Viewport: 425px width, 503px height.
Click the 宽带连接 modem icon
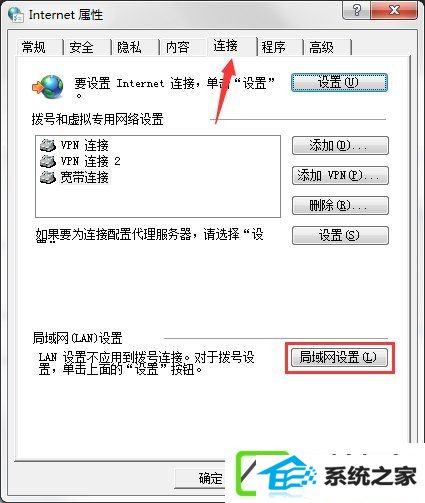pyautogui.click(x=48, y=177)
